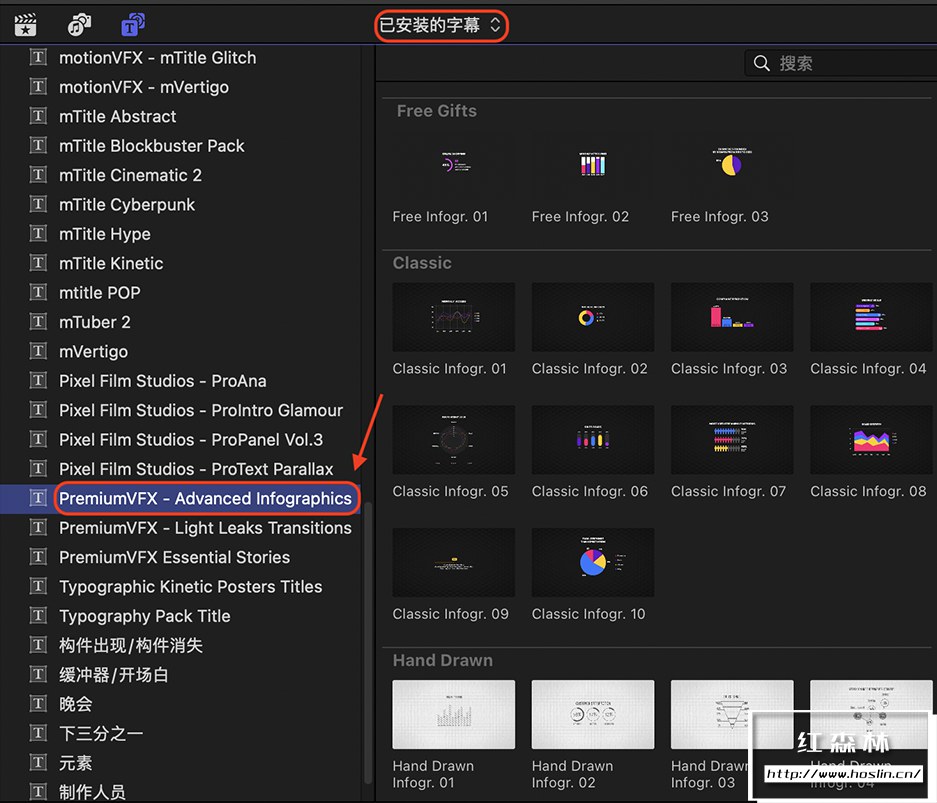Screen dimensions: 937x803
Task: Select Classic Infogr. 08 area chart thumbnail
Action: 871,439
